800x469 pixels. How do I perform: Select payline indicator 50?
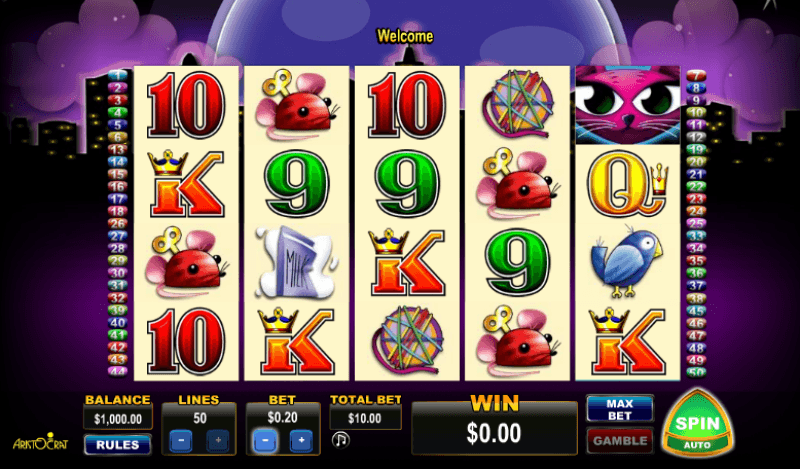click(696, 372)
